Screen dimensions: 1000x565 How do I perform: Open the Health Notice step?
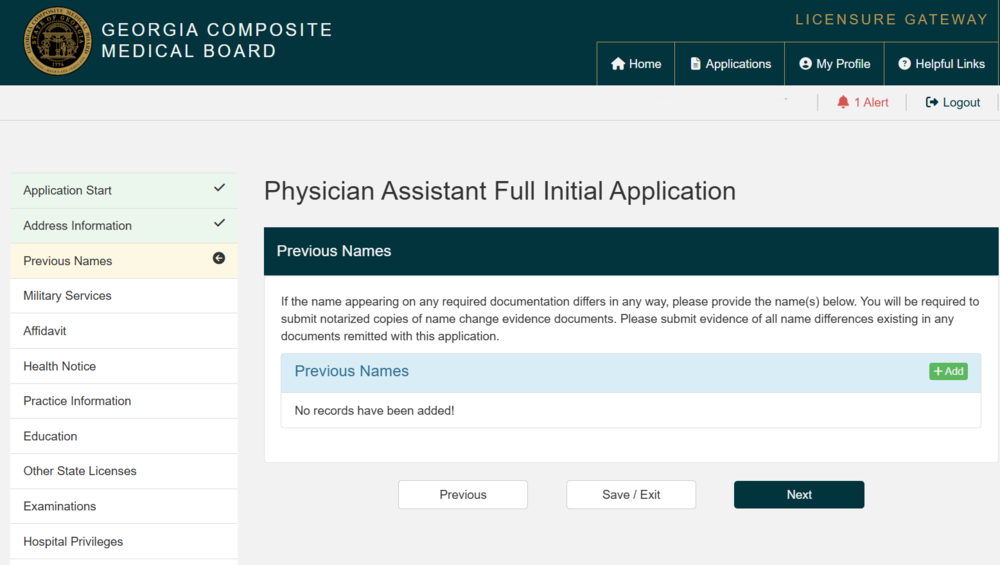point(60,366)
